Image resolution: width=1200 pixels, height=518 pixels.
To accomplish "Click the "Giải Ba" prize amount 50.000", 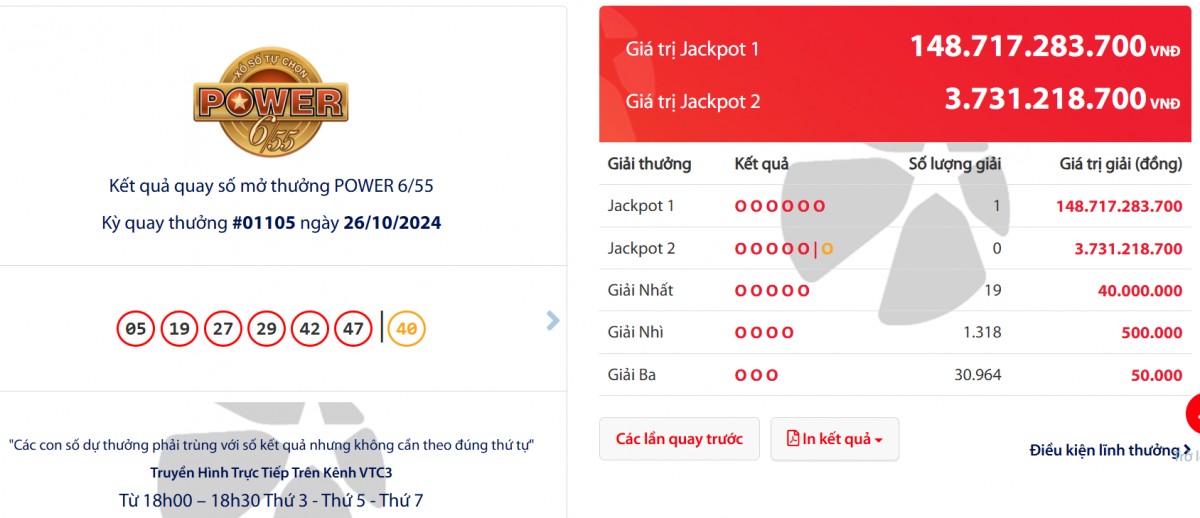I will pyautogui.click(x=1156, y=375).
